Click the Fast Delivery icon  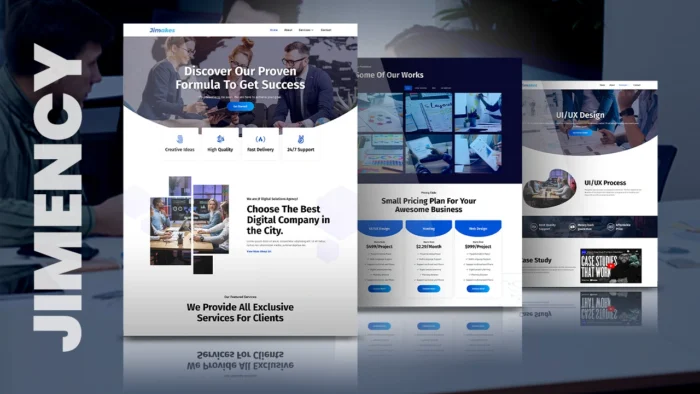coord(260,139)
